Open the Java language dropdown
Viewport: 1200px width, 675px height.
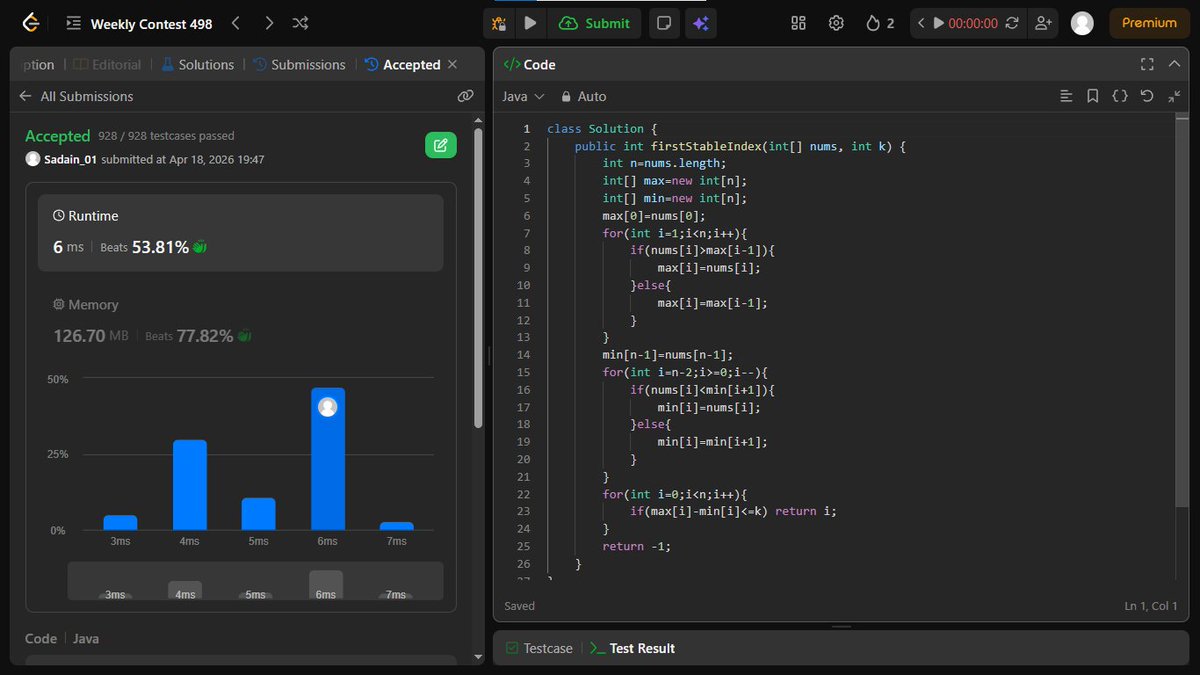[523, 96]
